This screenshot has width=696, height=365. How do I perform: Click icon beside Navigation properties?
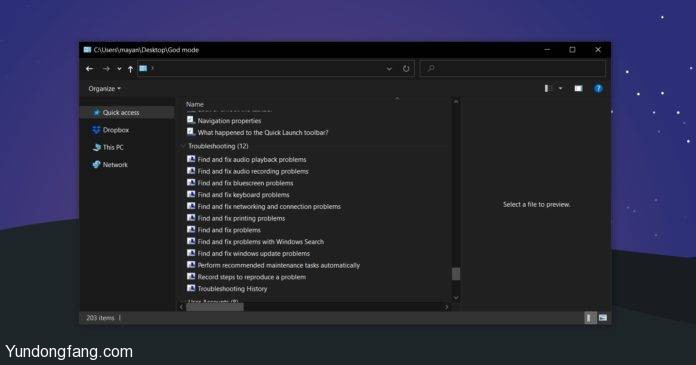point(191,120)
